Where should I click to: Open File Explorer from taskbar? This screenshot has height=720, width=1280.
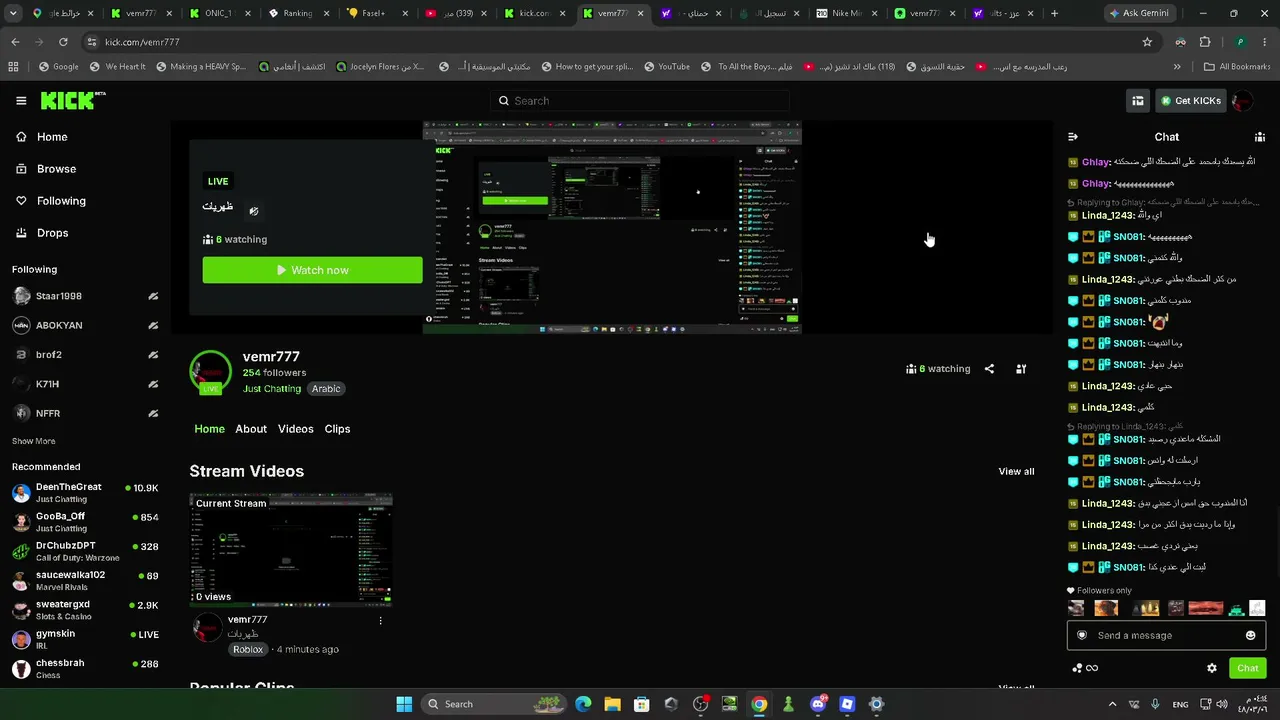(612, 704)
